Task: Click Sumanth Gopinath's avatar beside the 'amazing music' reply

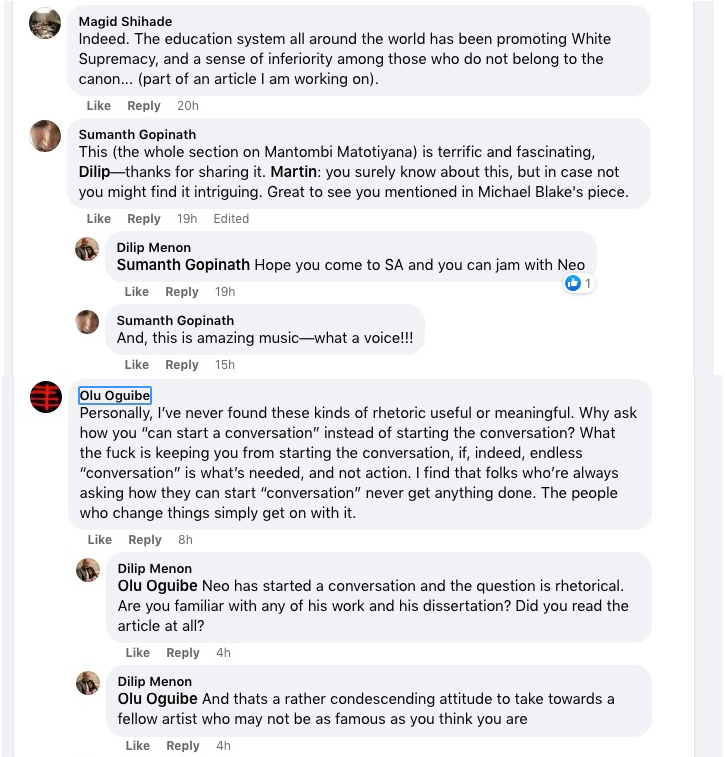Action: 87,321
